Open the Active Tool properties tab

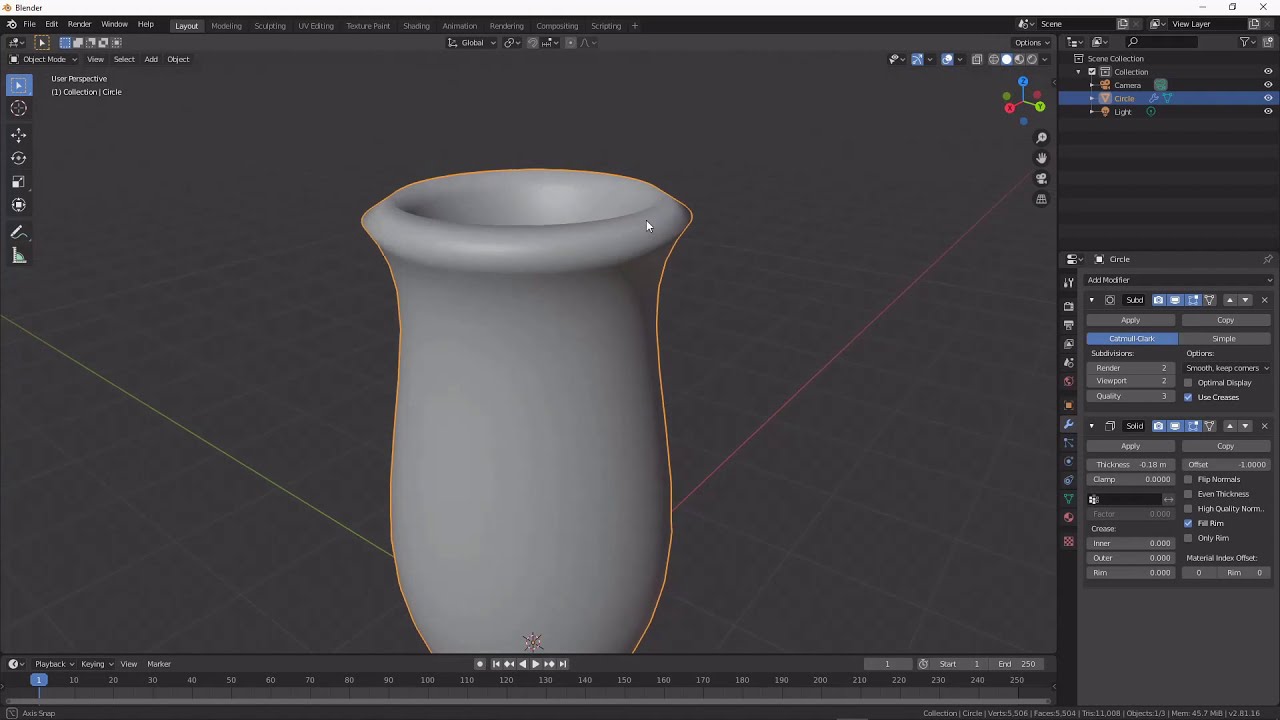(1068, 283)
